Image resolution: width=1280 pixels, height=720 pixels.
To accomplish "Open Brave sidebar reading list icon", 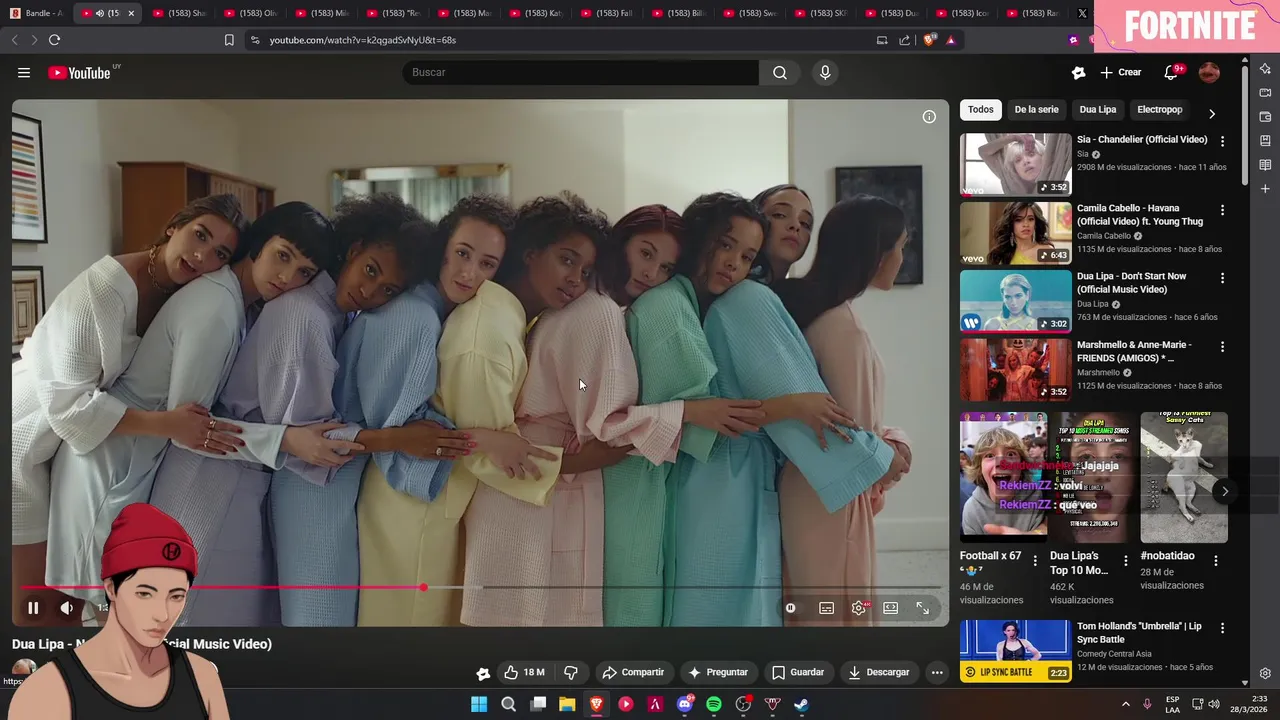I will coord(1265,165).
